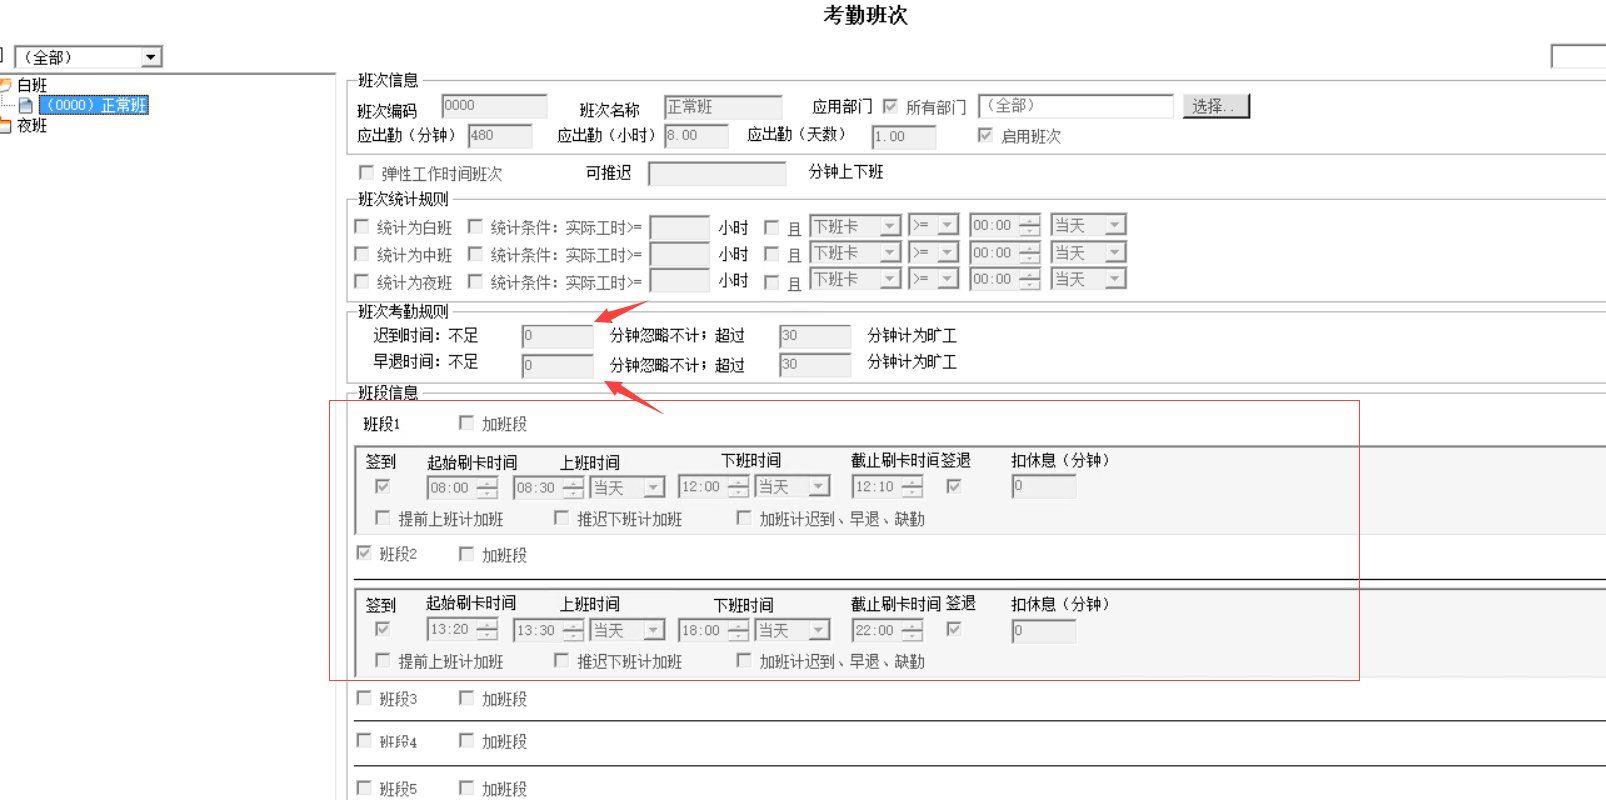The height and width of the screenshot is (800, 1606).
Task: Toggle the 所有部门 checkbox
Action: (890, 106)
